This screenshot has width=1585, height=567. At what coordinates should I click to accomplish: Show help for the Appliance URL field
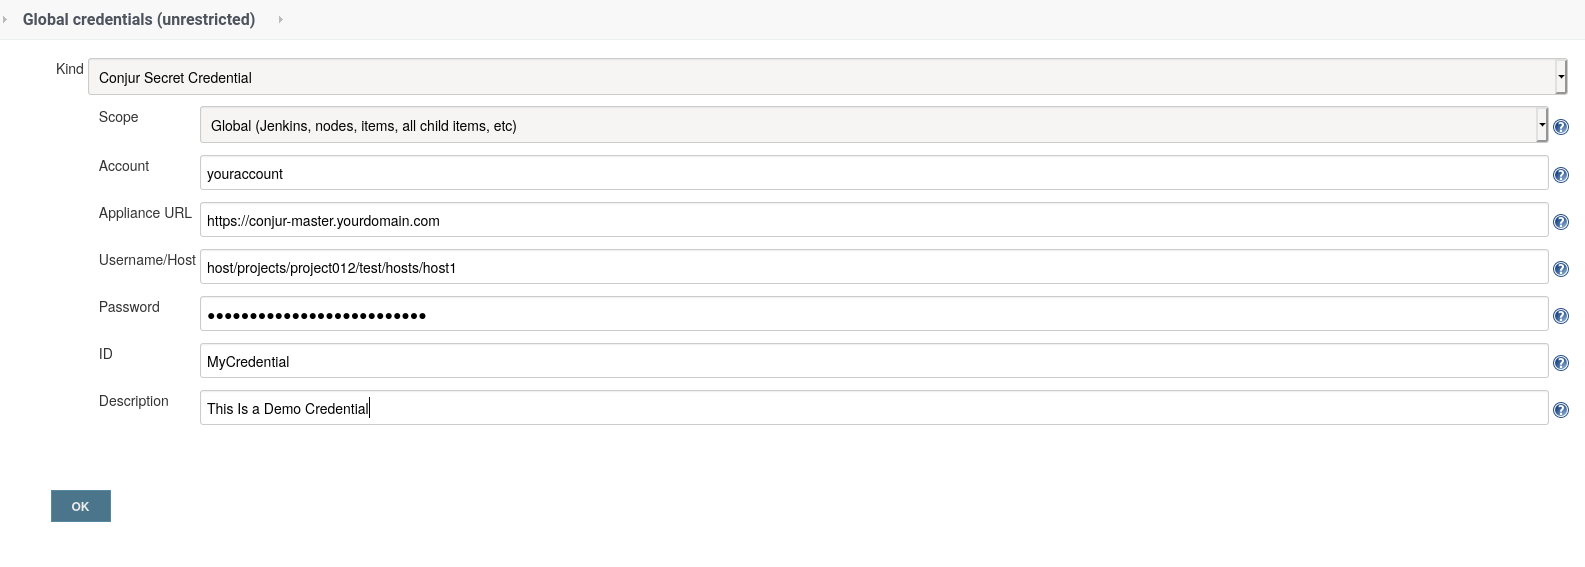pos(1560,222)
